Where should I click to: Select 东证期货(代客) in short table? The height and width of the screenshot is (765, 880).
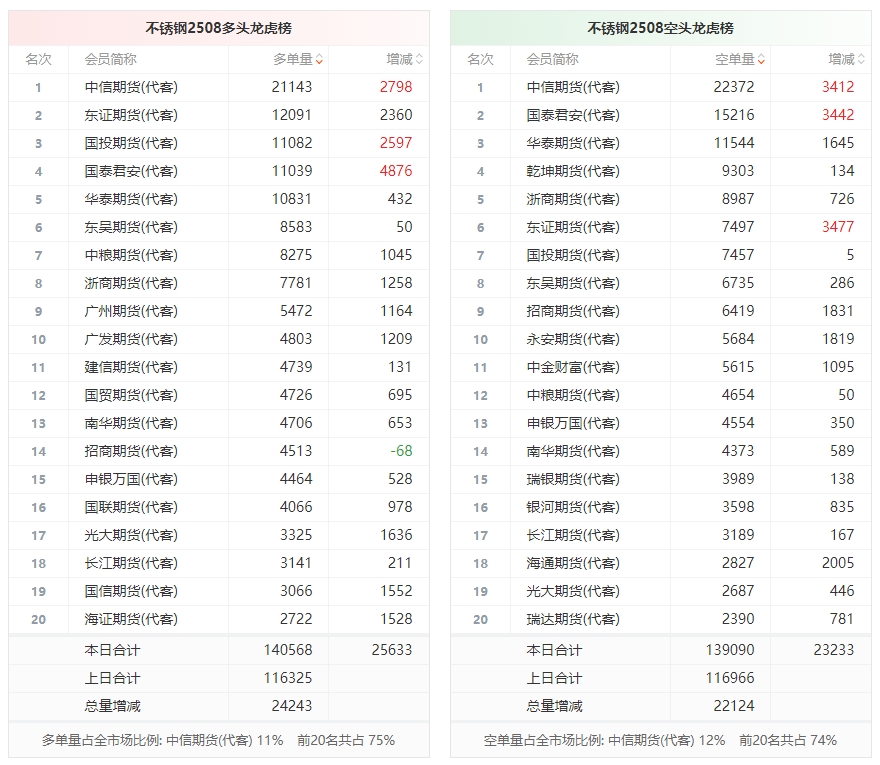click(573, 227)
